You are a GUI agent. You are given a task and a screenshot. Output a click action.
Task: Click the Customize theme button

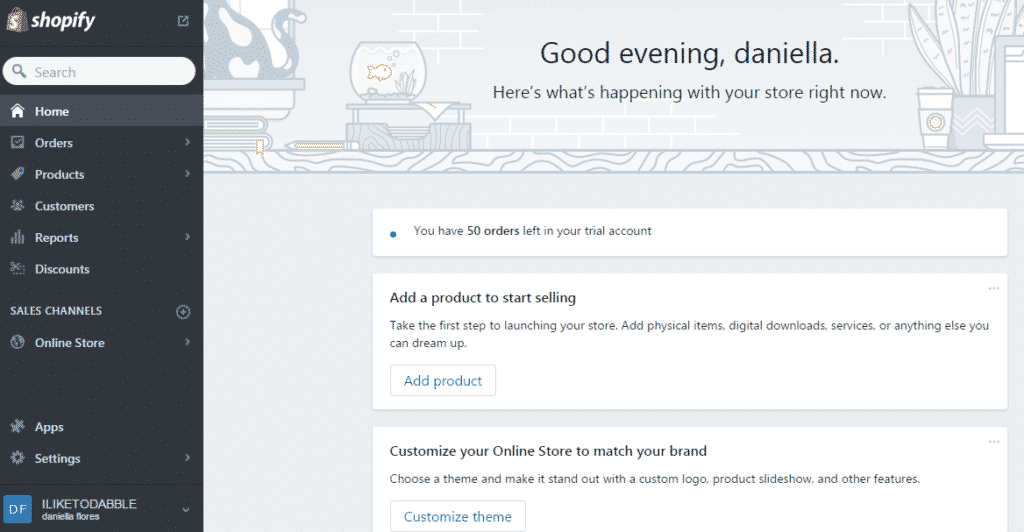pos(458,516)
